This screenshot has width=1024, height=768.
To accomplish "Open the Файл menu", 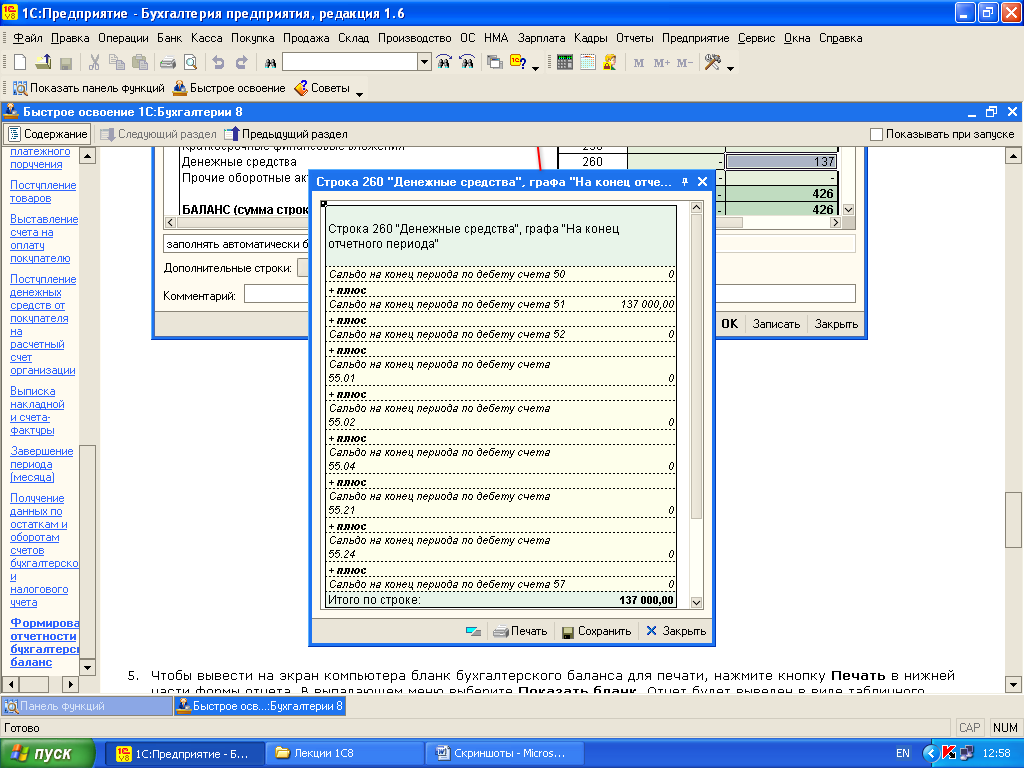I will (x=27, y=38).
